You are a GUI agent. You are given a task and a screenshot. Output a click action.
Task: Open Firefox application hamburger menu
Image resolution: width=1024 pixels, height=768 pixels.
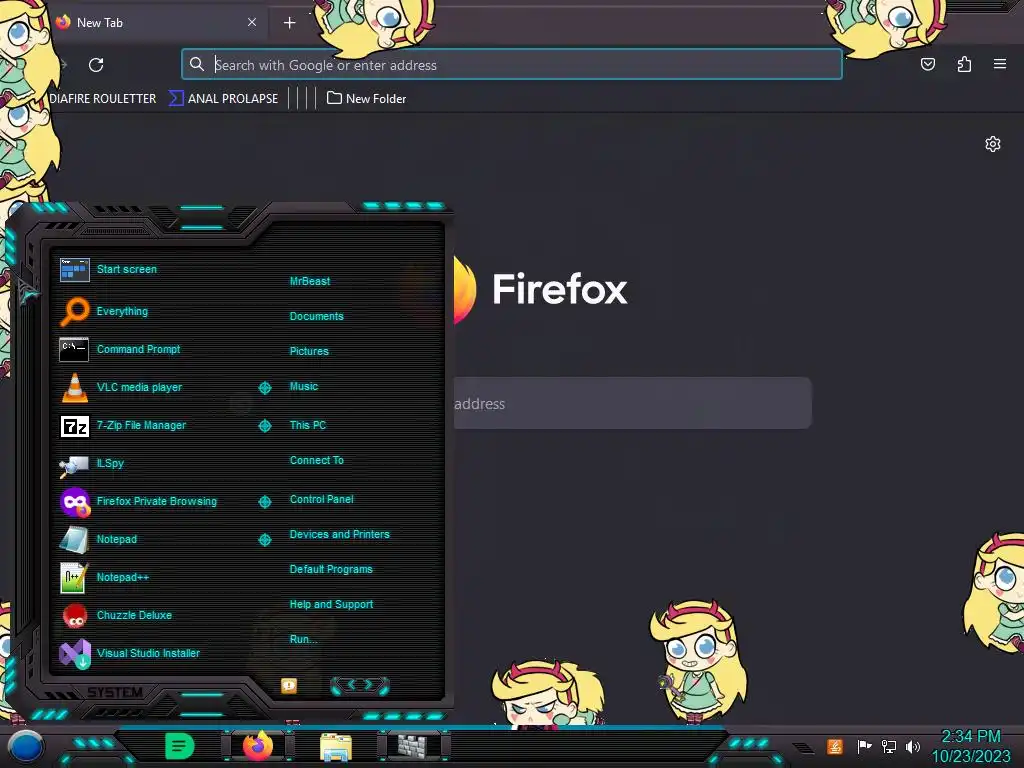pos(1000,64)
